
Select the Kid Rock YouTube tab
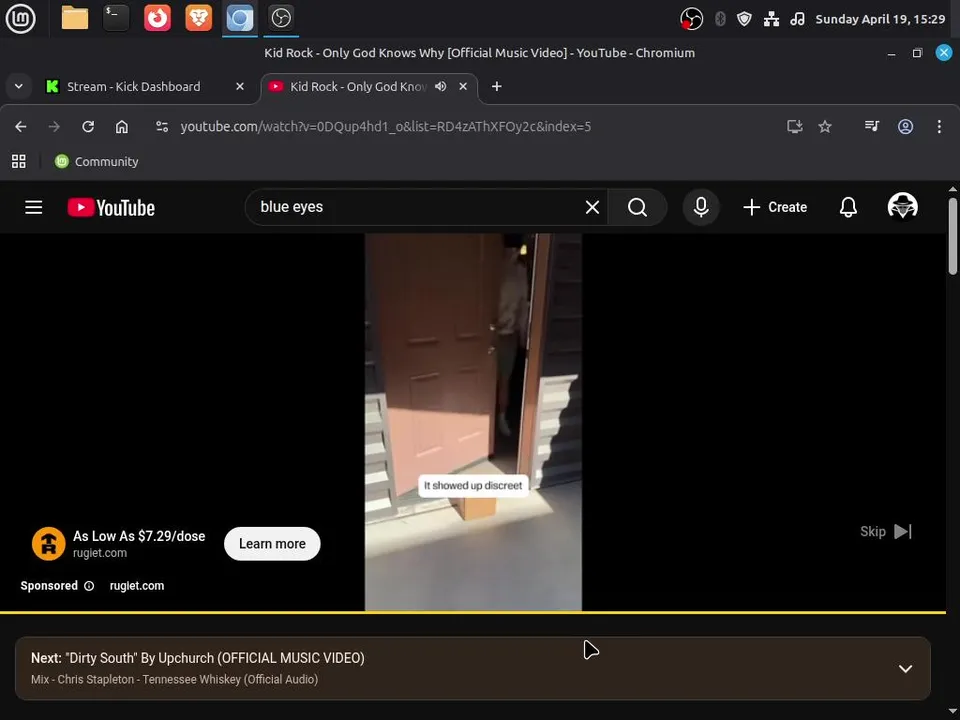(x=358, y=86)
